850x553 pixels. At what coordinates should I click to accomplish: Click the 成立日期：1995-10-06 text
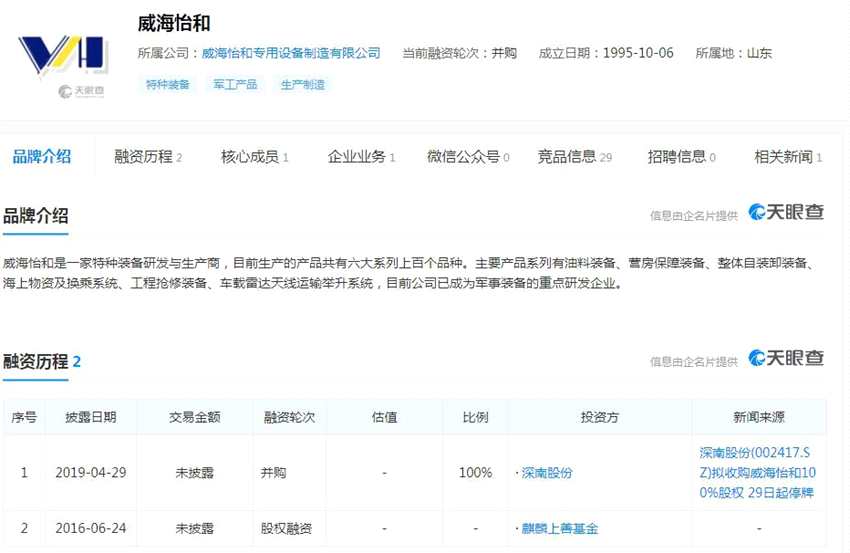click(606, 53)
